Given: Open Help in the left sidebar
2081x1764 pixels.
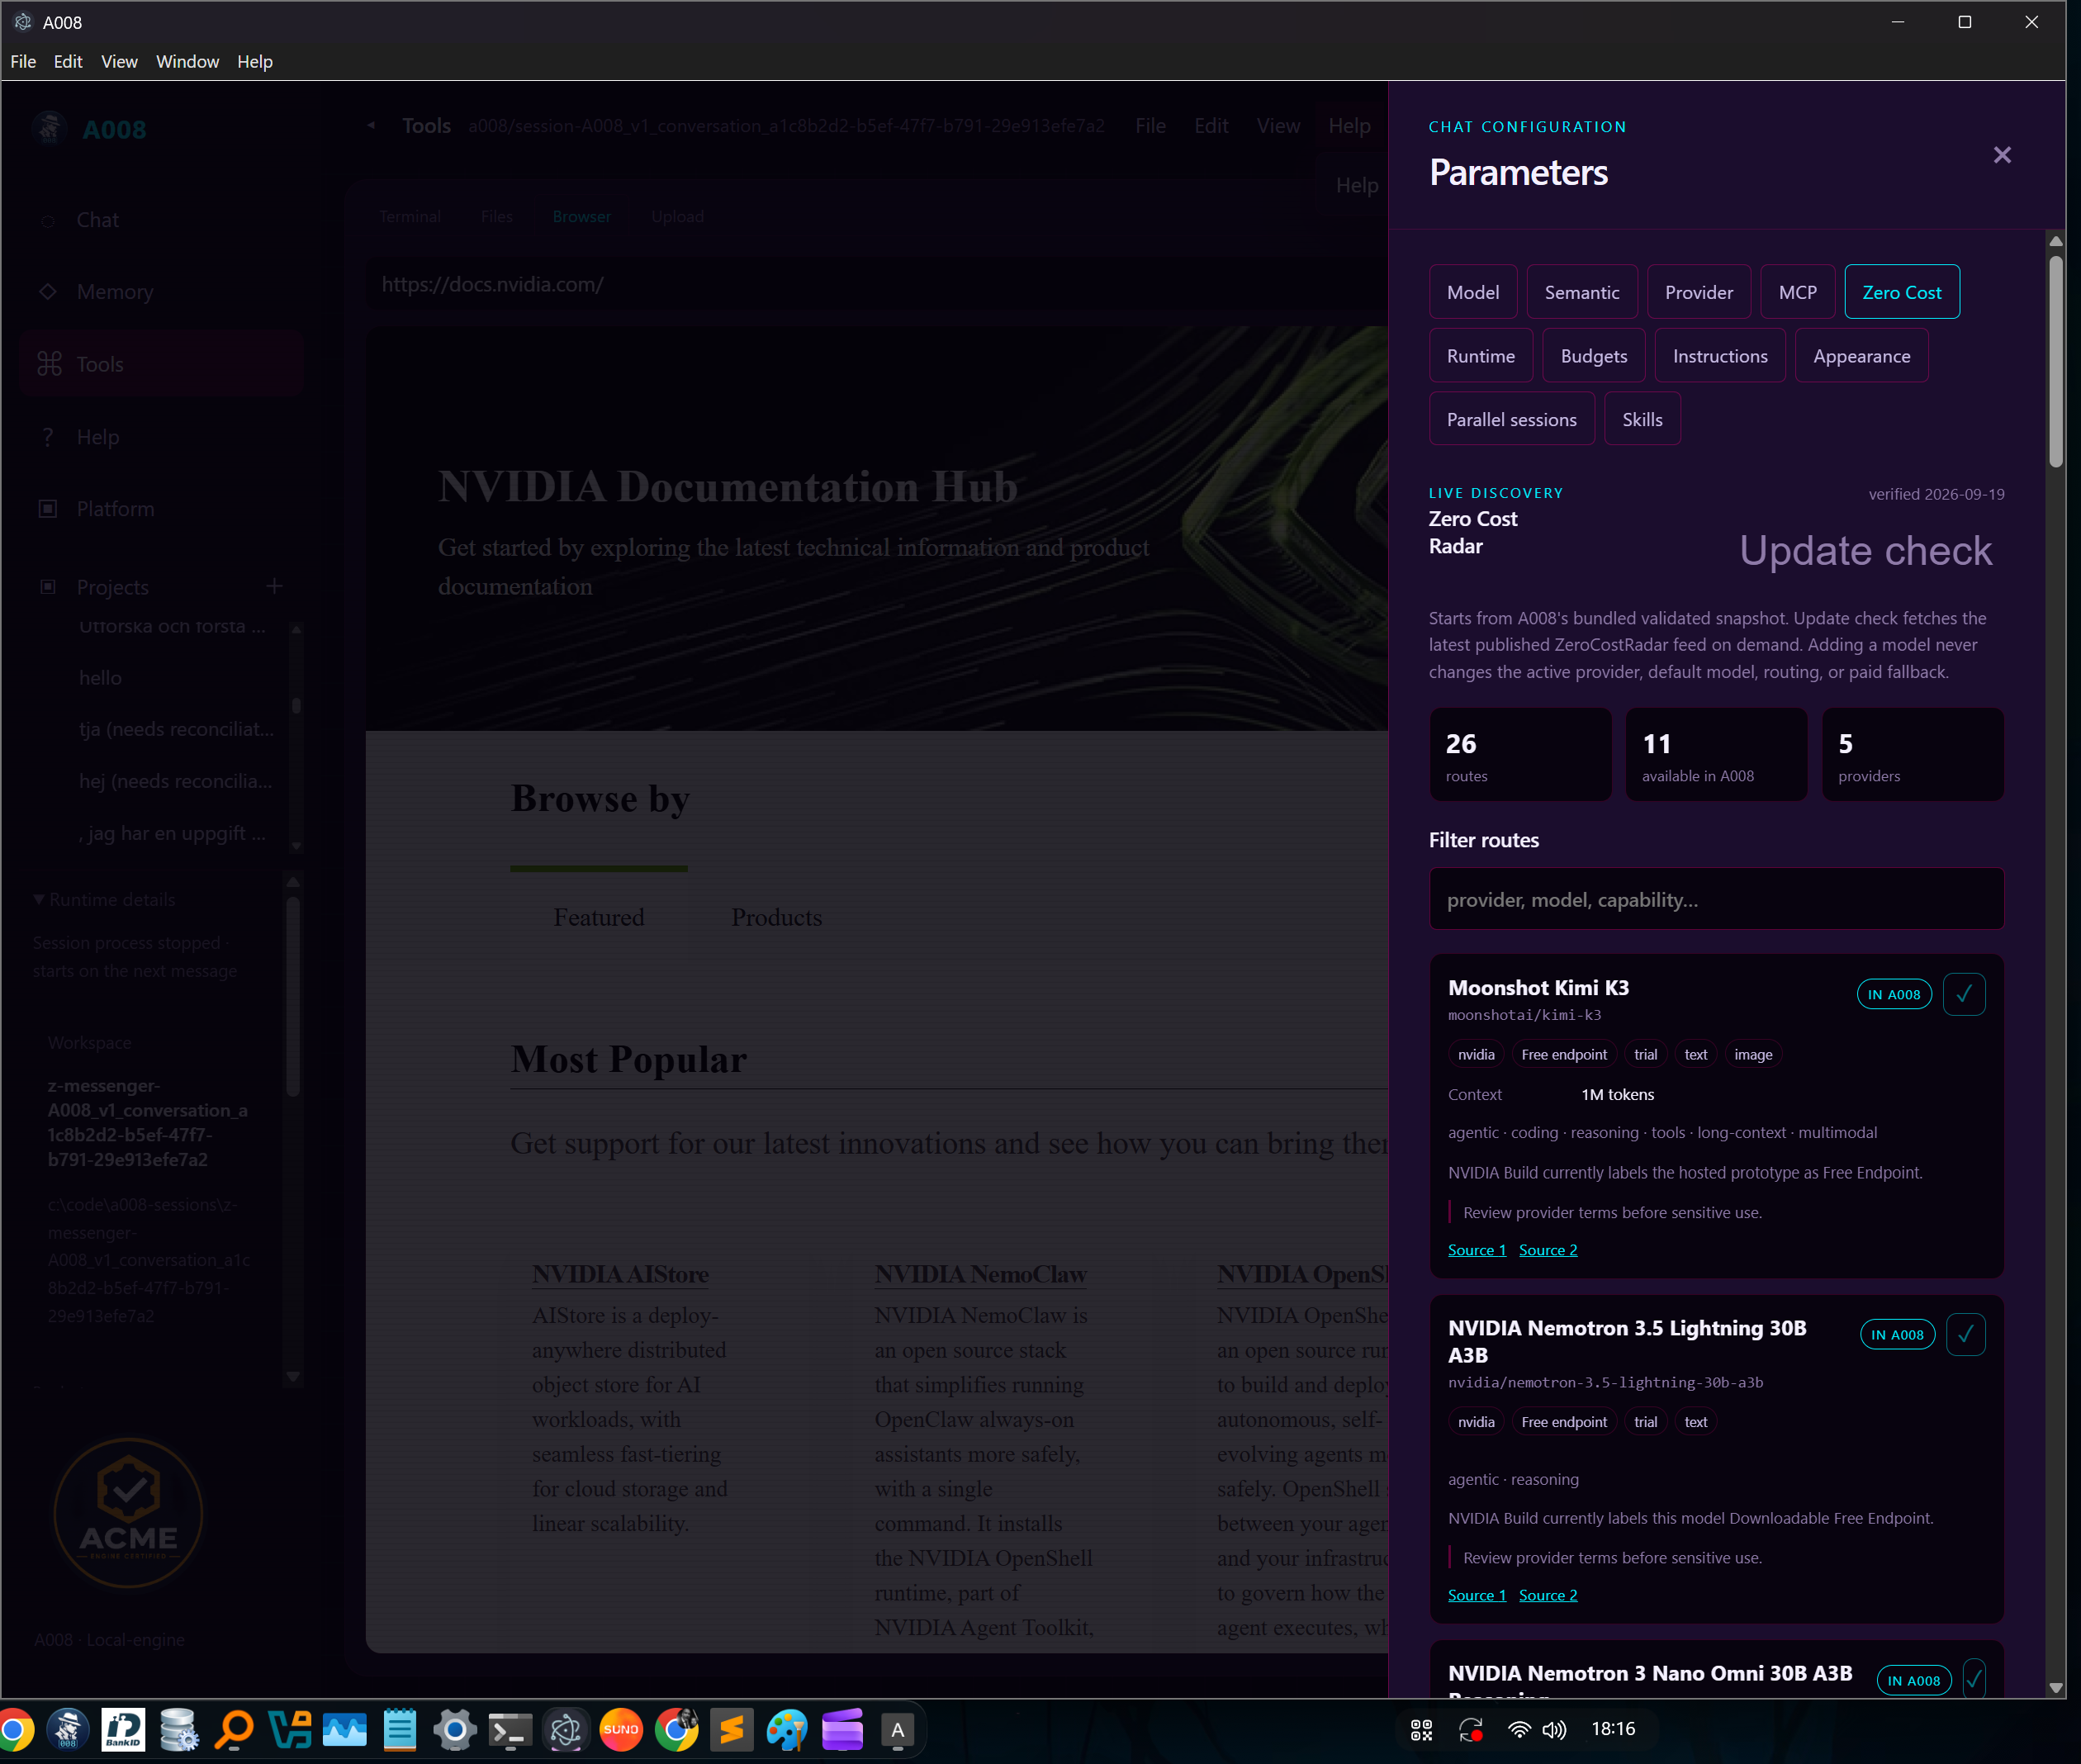Looking at the screenshot, I should (x=97, y=437).
